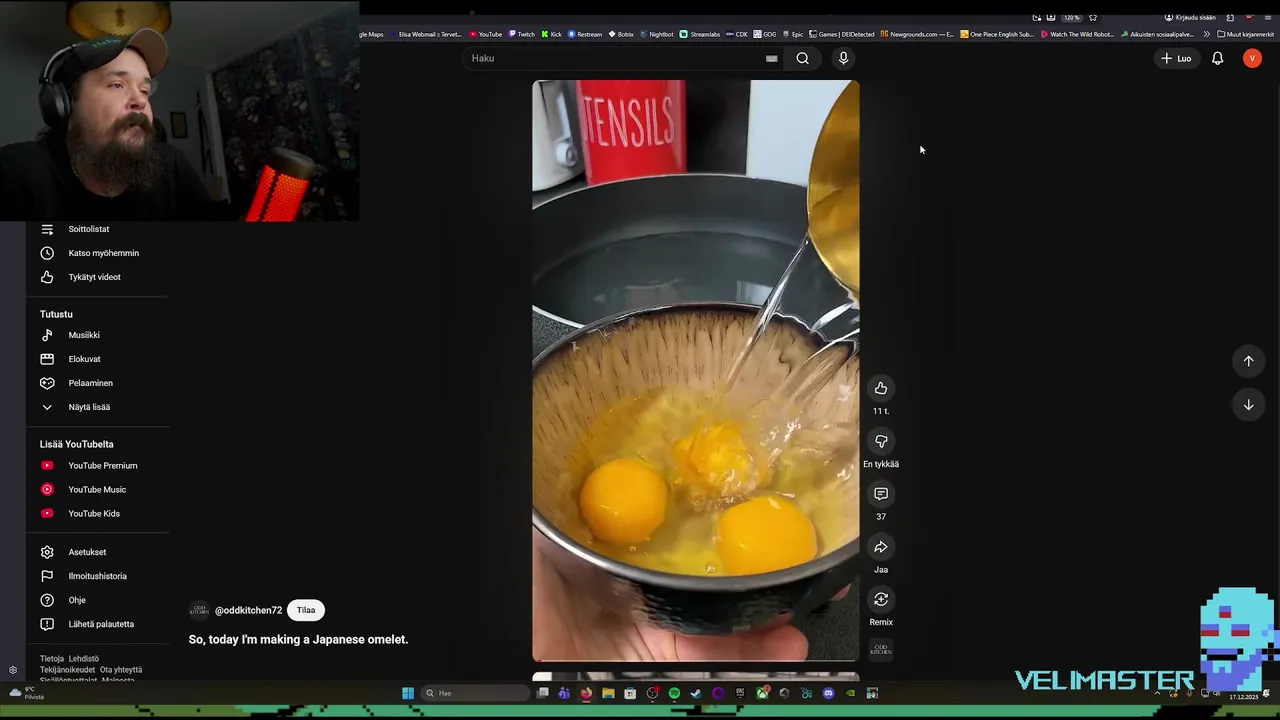Open the Nightbot bookmark
This screenshot has height=720, width=1280.
(x=656, y=34)
